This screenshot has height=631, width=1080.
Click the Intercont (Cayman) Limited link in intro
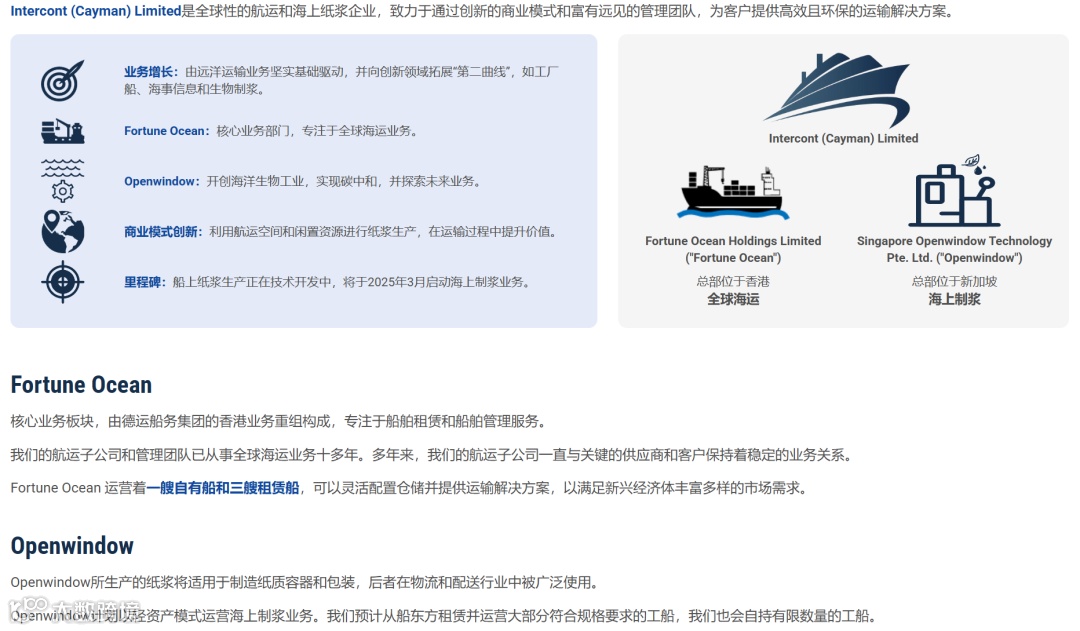[x=96, y=11]
